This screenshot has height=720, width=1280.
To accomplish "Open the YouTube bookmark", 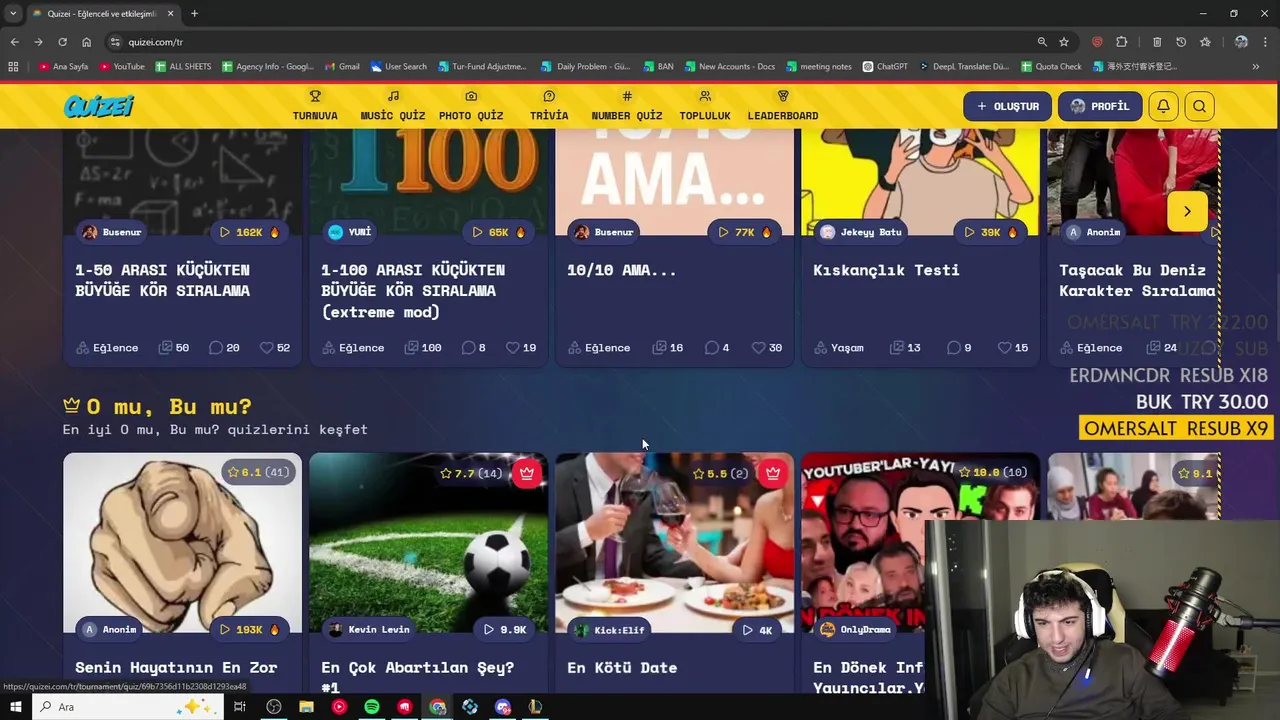I will pyautogui.click(x=121, y=67).
